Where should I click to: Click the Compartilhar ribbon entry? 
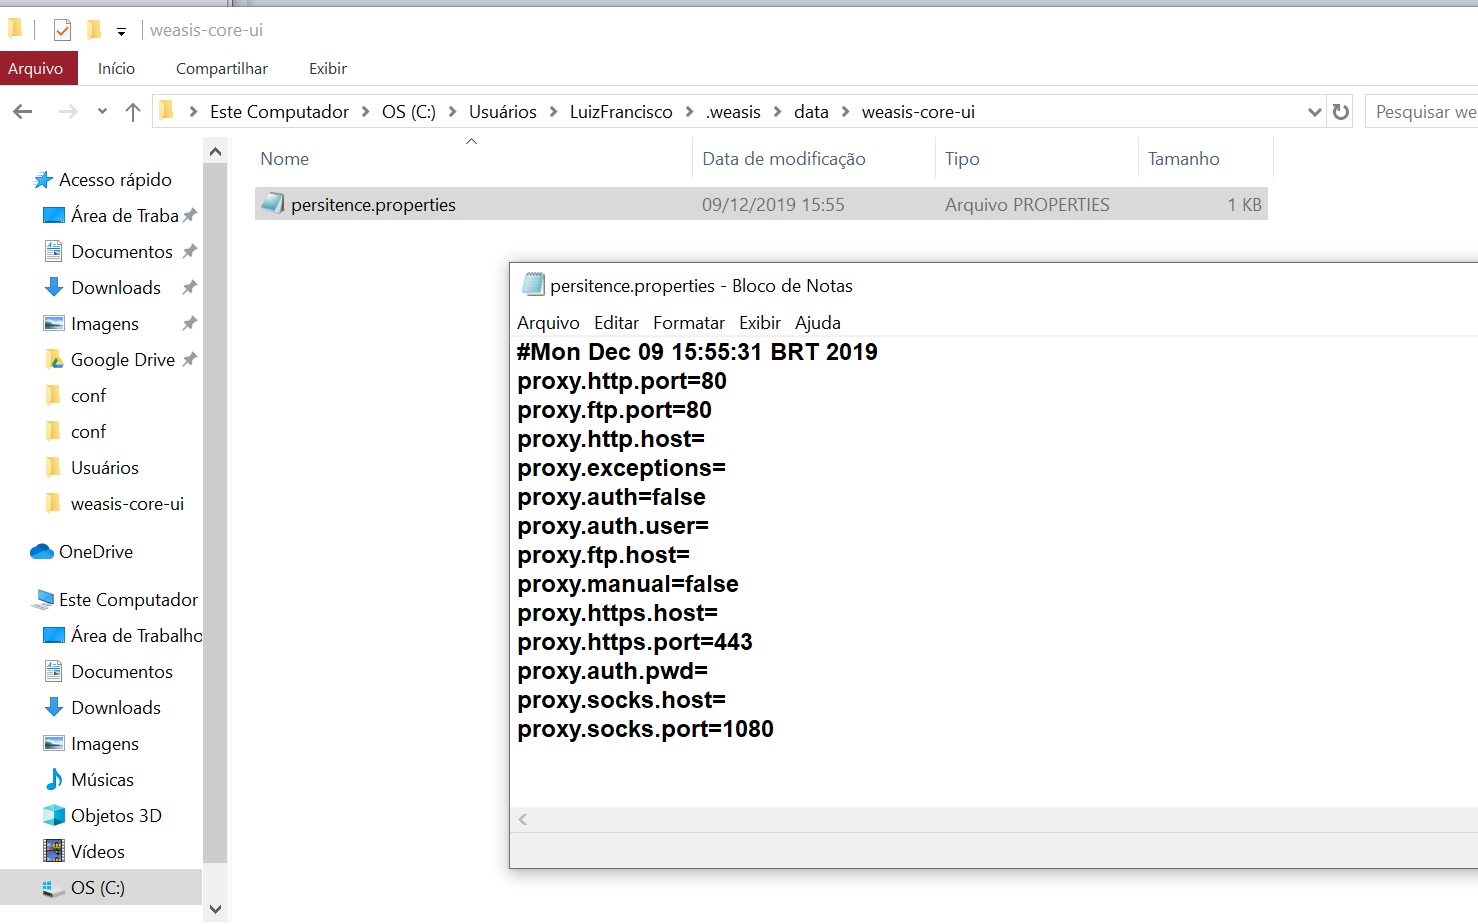click(221, 68)
